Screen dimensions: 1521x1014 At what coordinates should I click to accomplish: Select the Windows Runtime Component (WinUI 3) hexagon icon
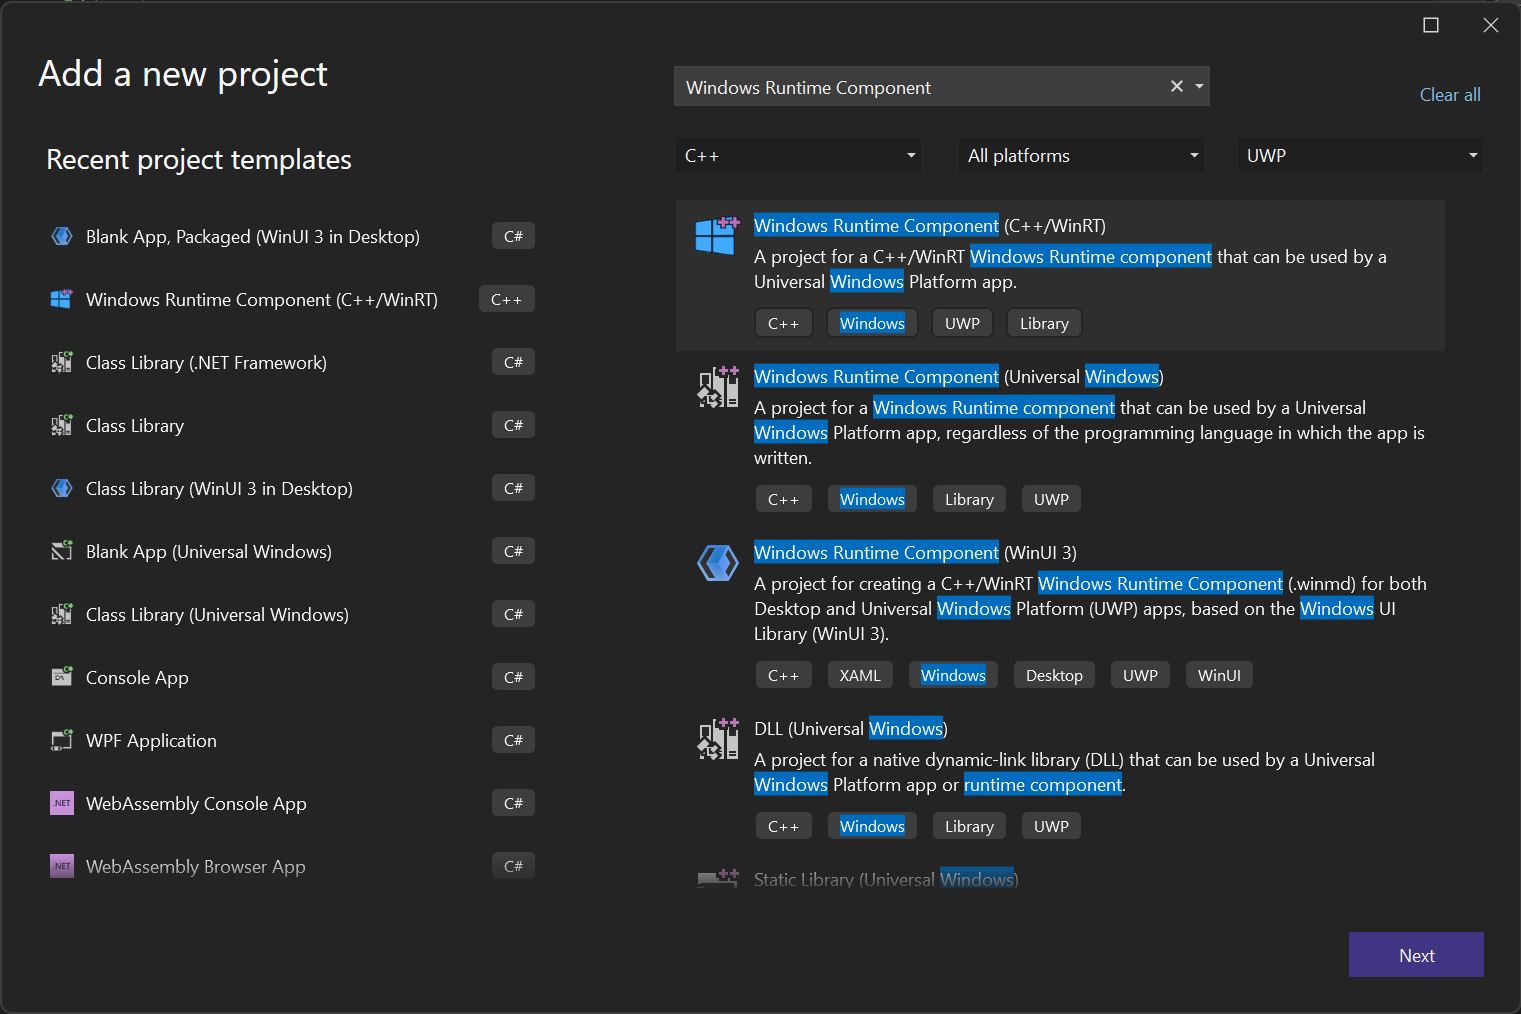(718, 563)
